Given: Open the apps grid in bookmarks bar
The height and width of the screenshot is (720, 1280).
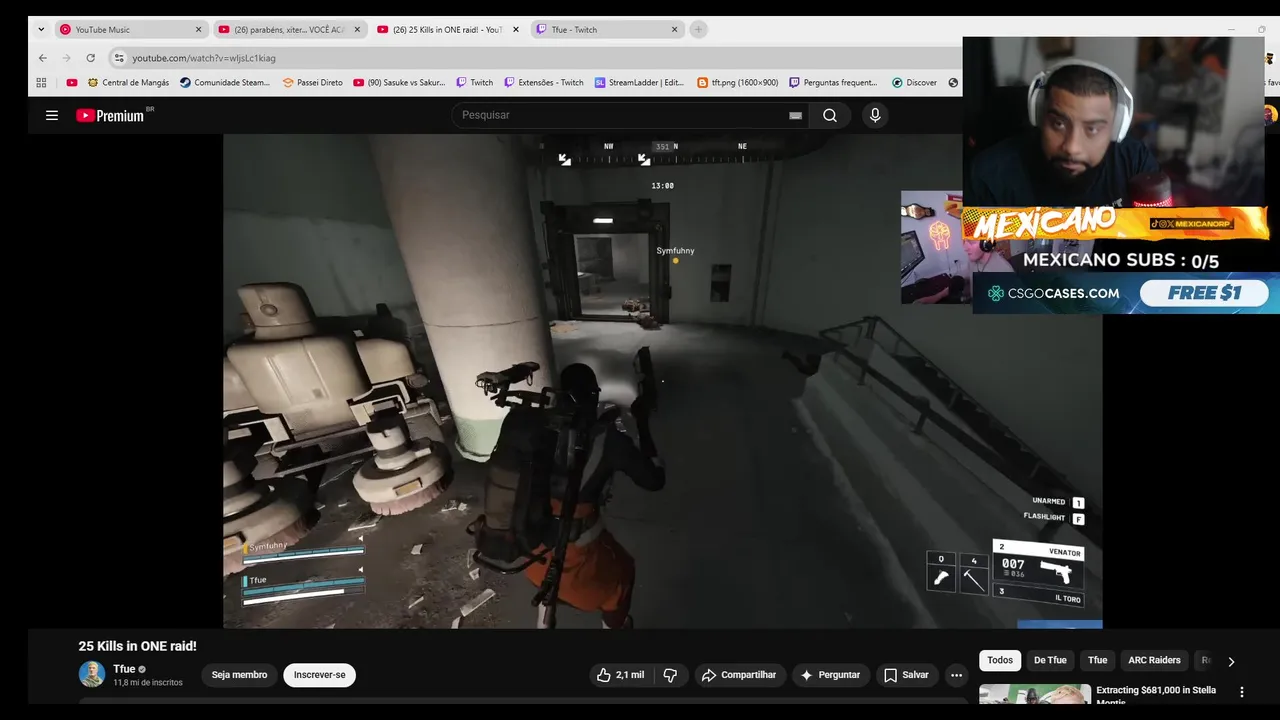Looking at the screenshot, I should pos(41,83).
